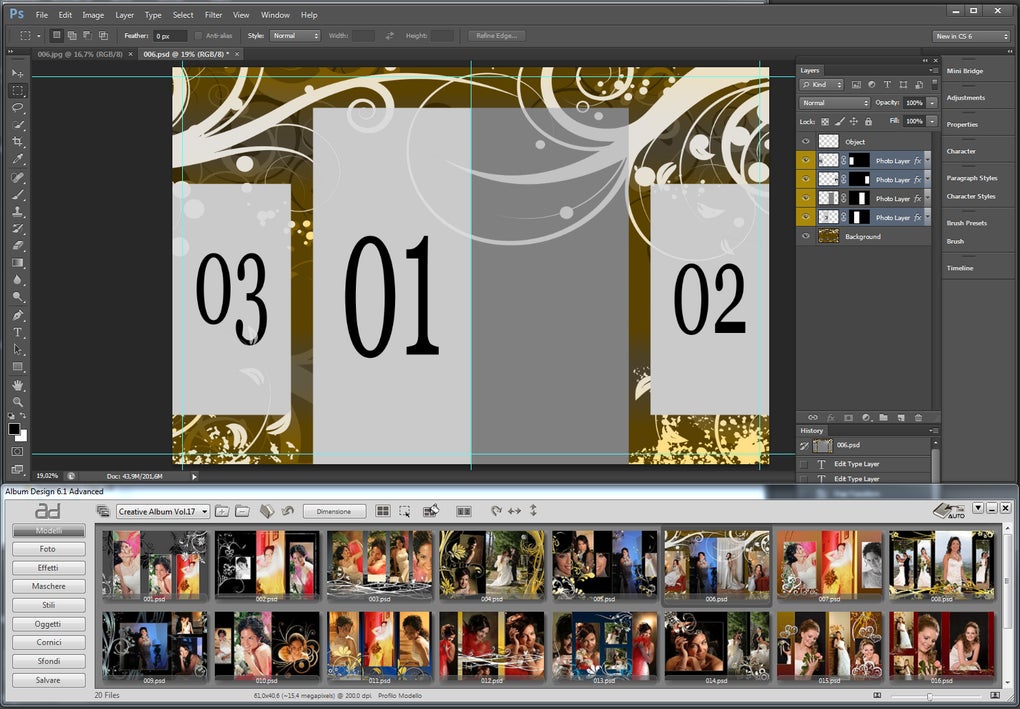Toggle lock all icon
Image resolution: width=1020 pixels, height=709 pixels.
coord(868,122)
